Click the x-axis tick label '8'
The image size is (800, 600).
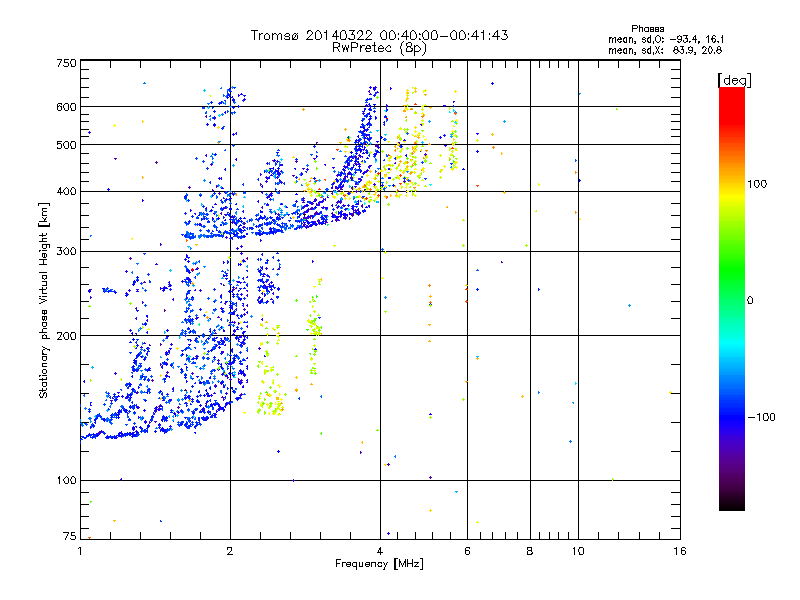click(x=530, y=551)
